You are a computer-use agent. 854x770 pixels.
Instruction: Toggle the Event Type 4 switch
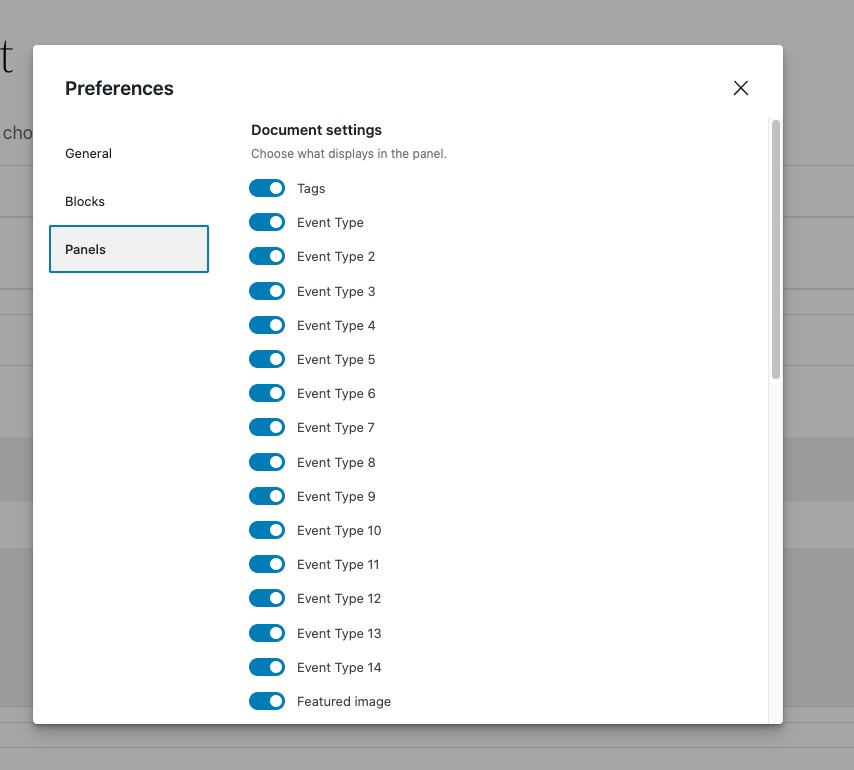pyautogui.click(x=267, y=326)
